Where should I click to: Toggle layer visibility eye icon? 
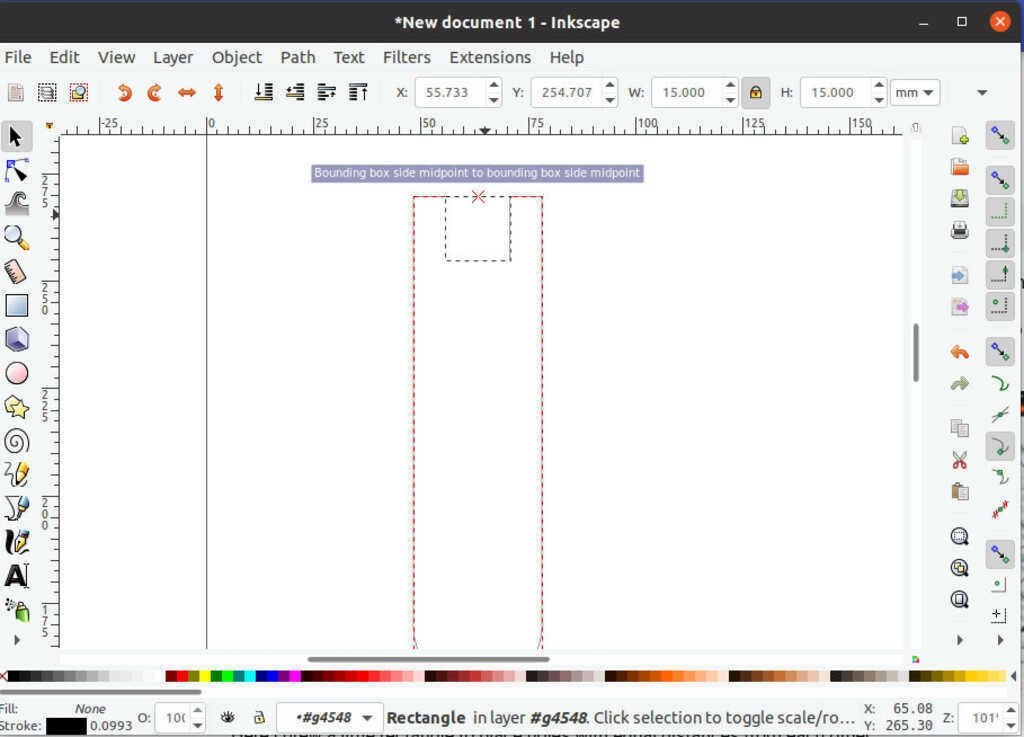[x=227, y=717]
